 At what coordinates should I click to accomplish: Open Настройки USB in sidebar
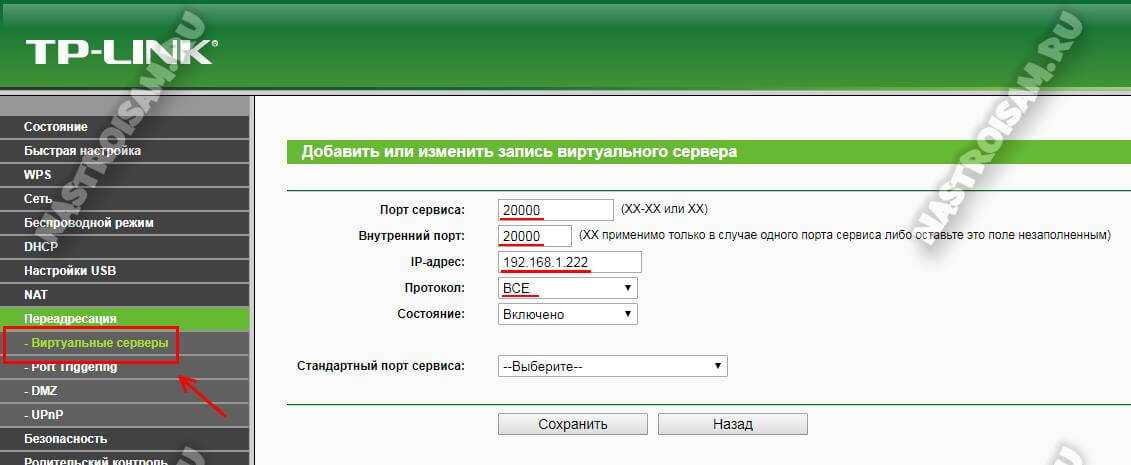point(70,271)
